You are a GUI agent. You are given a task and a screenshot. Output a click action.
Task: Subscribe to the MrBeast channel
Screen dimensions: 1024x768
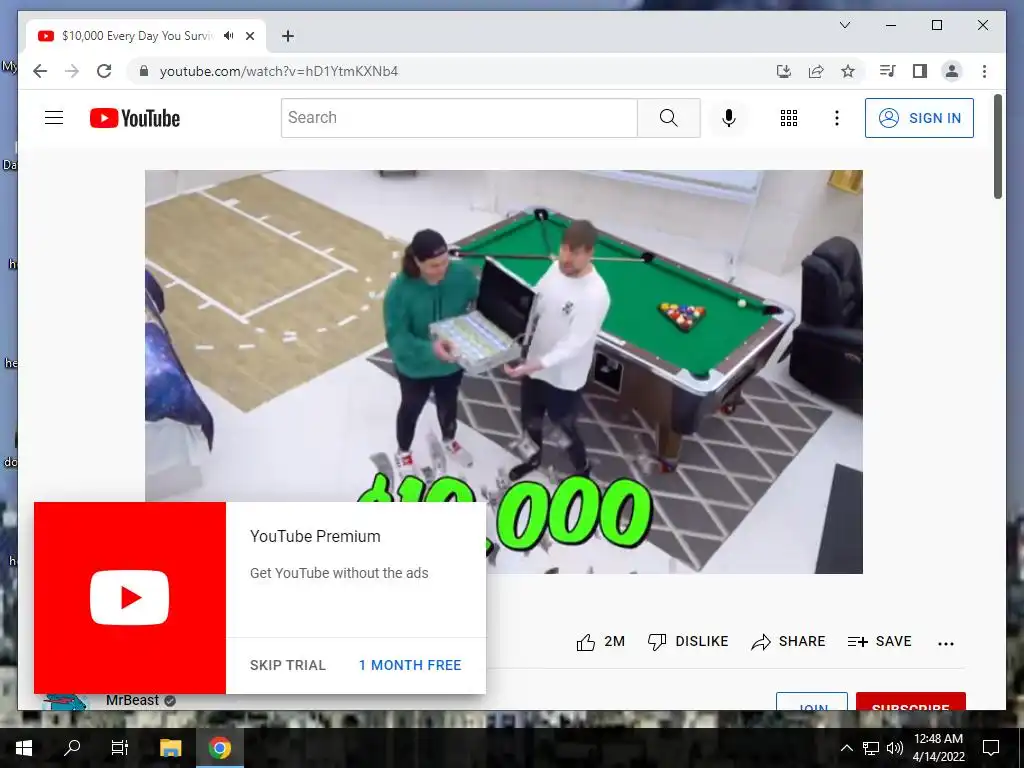[910, 701]
